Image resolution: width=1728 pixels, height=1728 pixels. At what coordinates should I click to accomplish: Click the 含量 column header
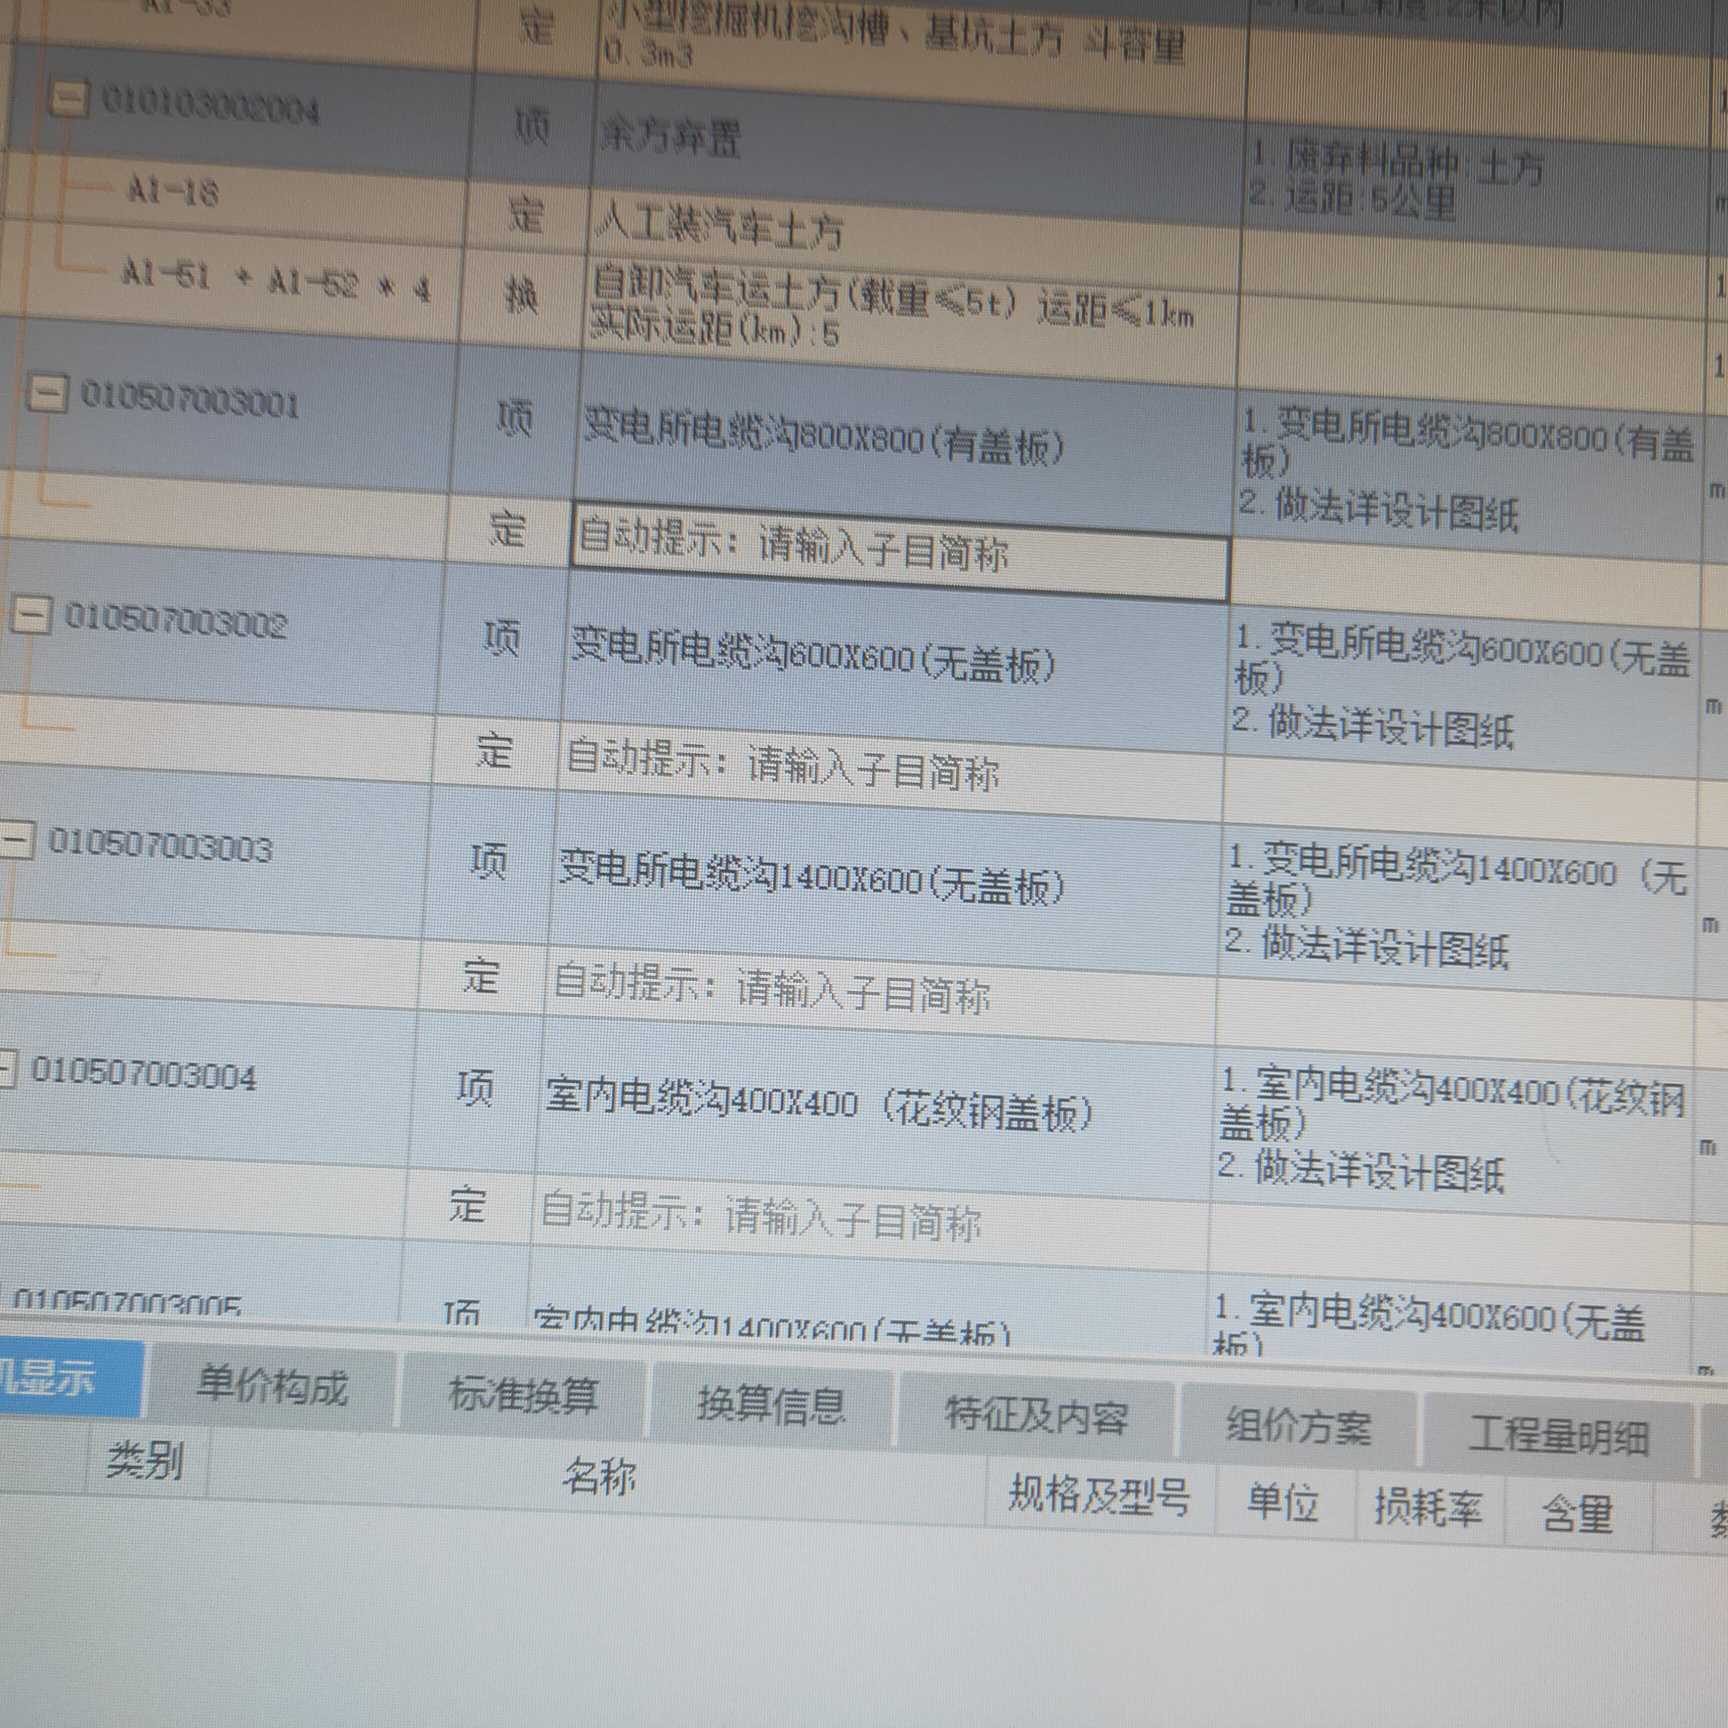tap(1577, 1513)
